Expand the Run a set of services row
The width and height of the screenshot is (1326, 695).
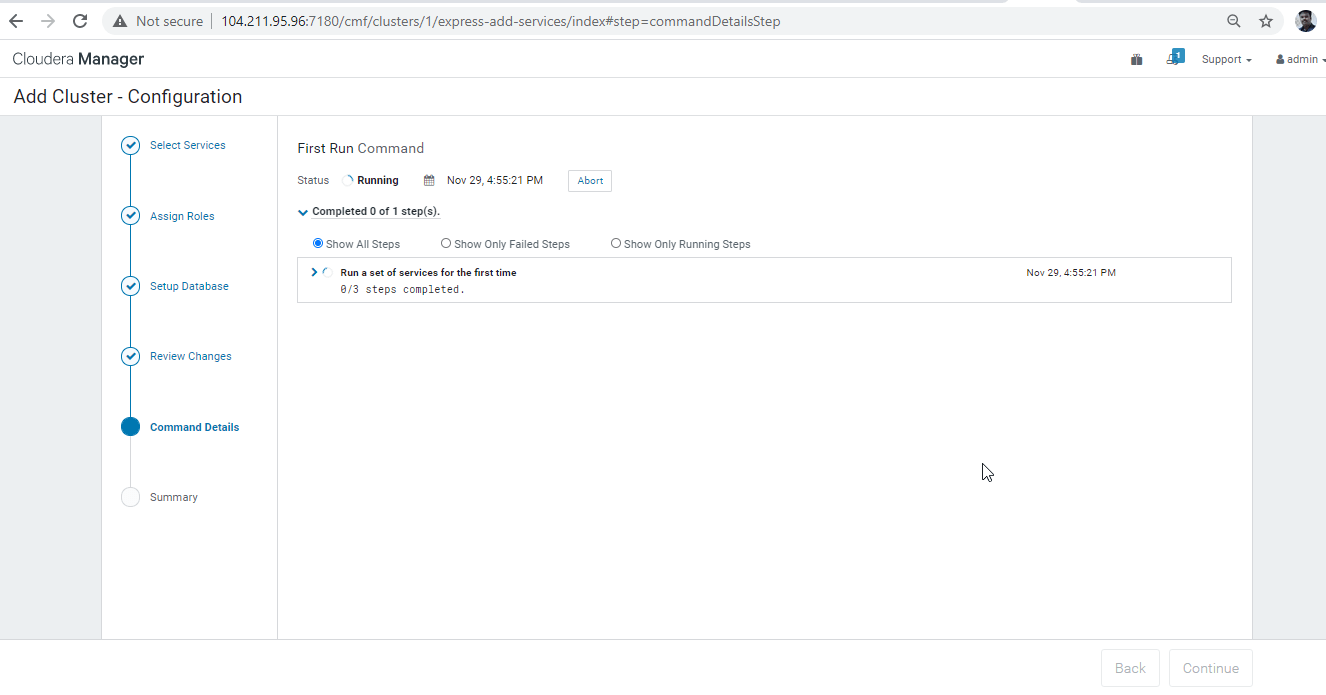(314, 272)
